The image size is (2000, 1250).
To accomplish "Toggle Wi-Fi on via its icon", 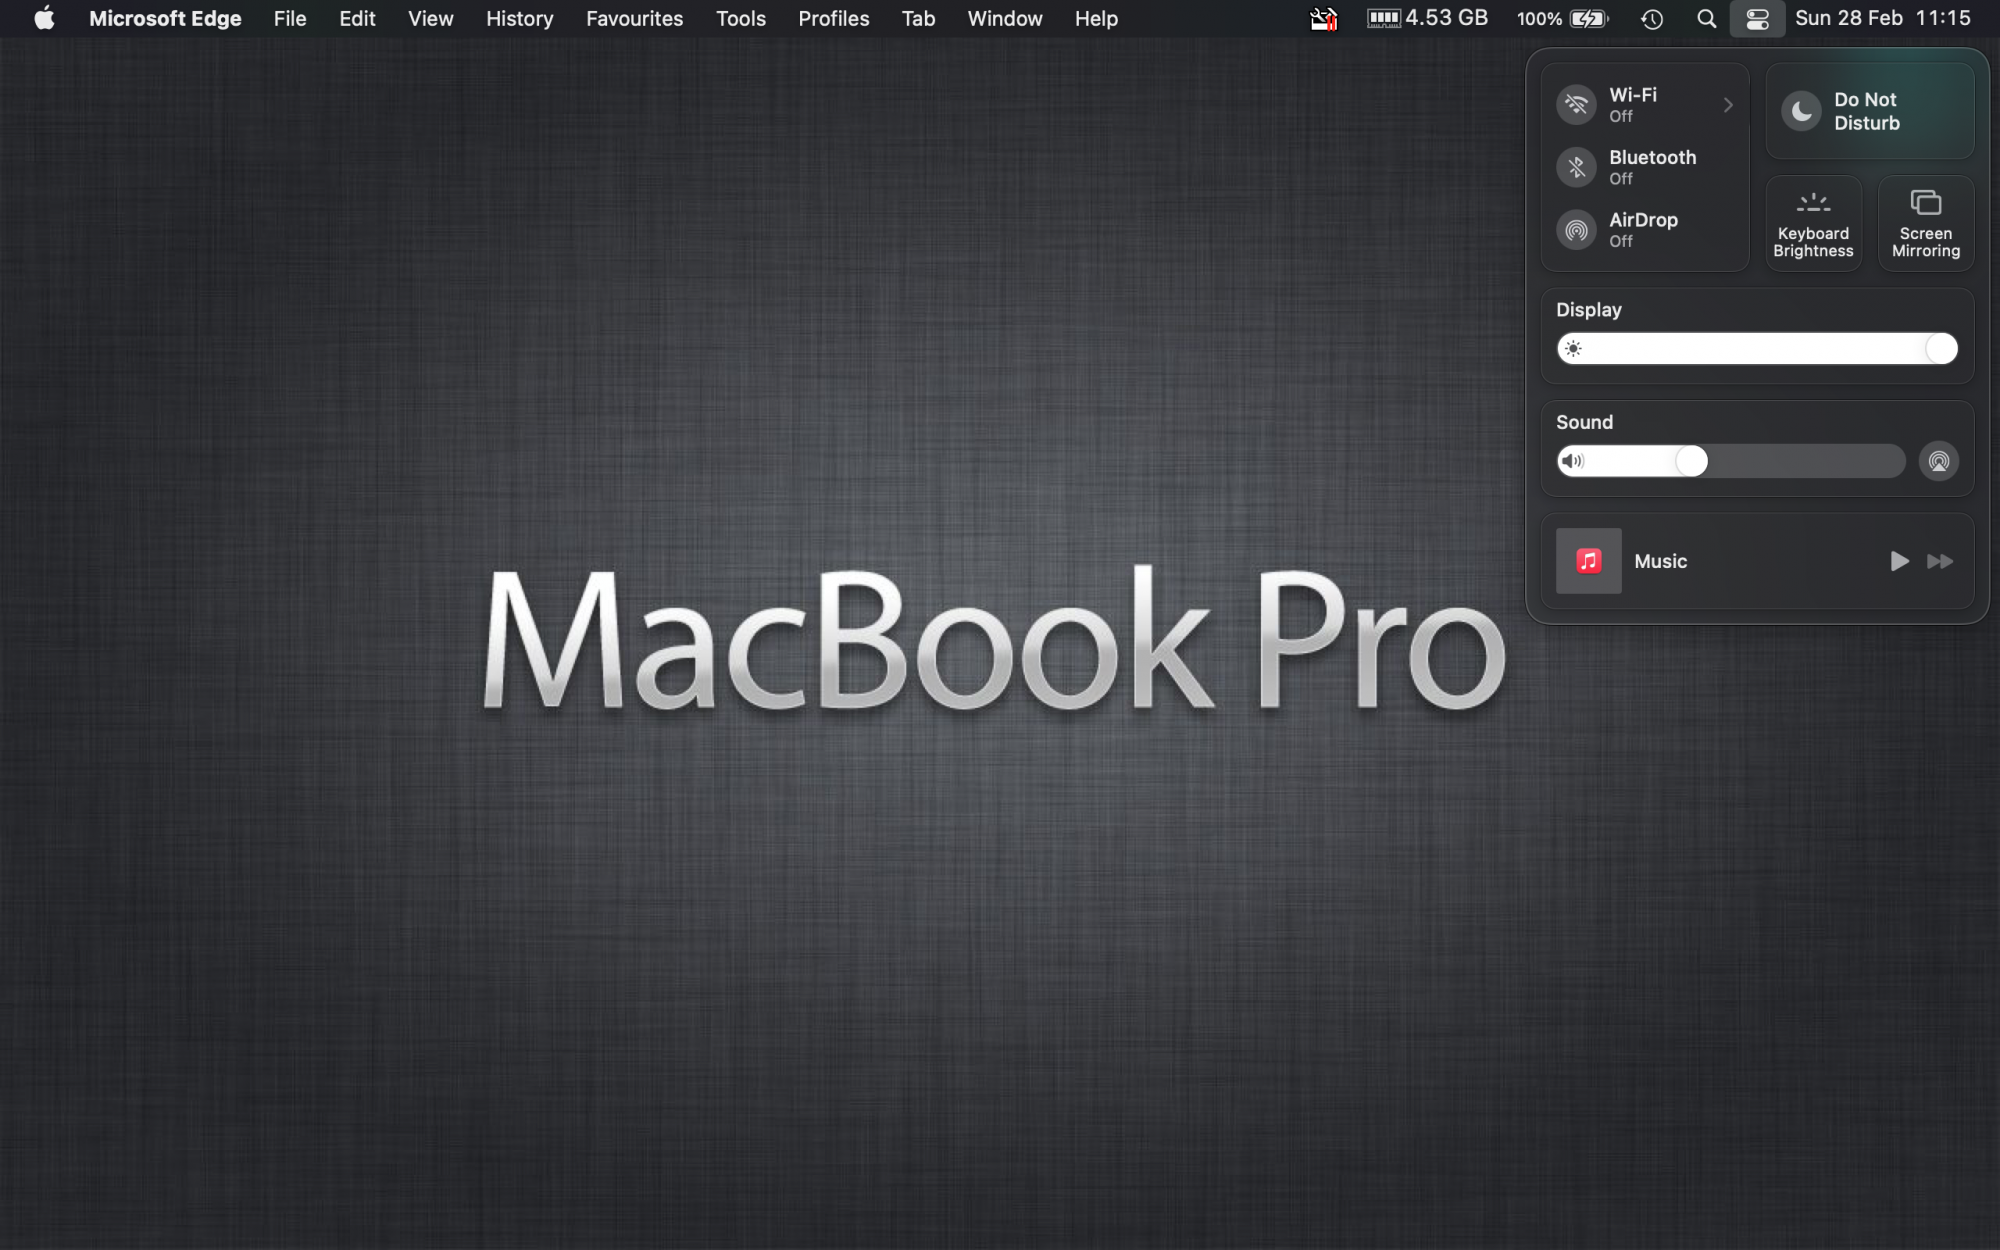I will click(1576, 104).
